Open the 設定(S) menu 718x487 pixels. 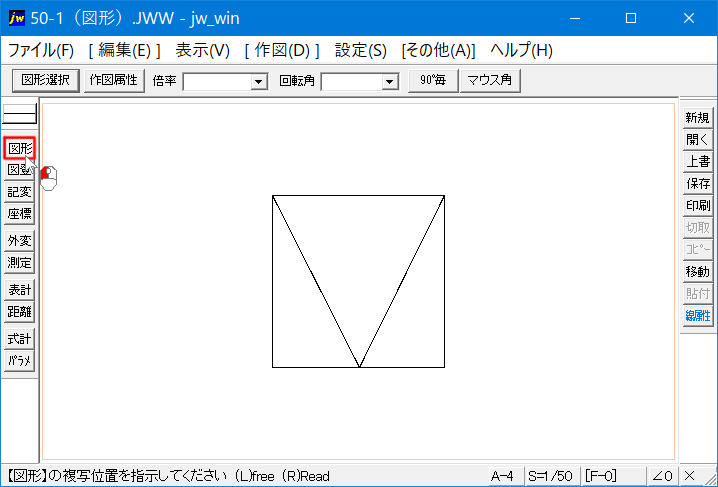coord(360,50)
